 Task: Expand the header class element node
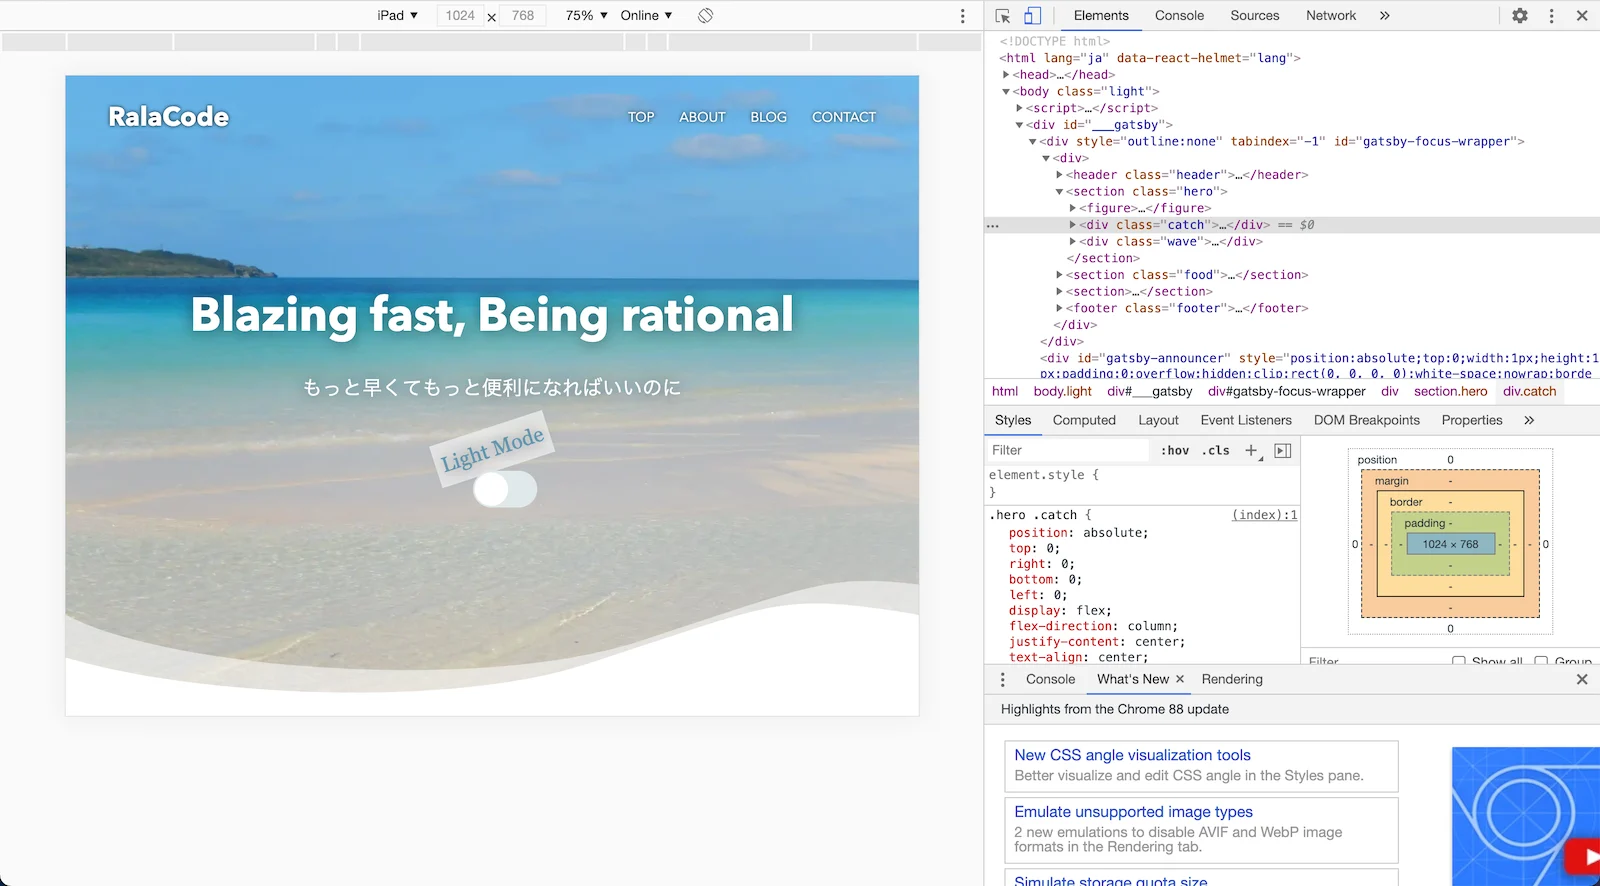(x=1059, y=175)
